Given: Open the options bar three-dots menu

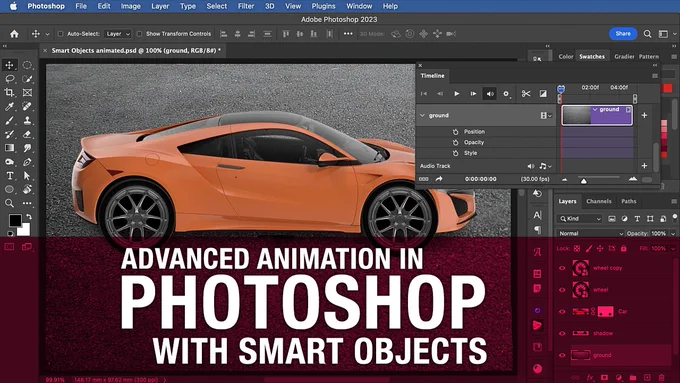Looking at the screenshot, I should [x=348, y=34].
